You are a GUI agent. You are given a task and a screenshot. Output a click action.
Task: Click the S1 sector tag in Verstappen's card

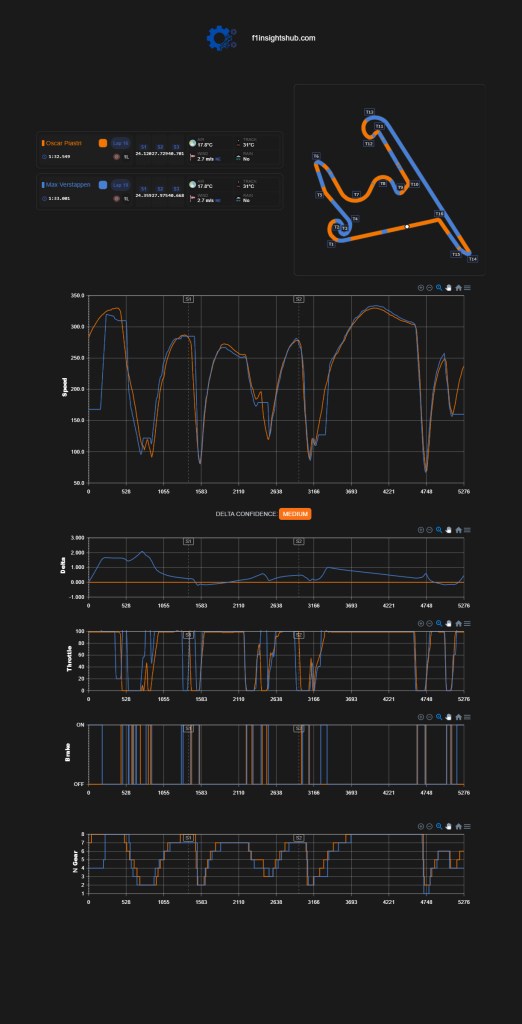tap(144, 189)
